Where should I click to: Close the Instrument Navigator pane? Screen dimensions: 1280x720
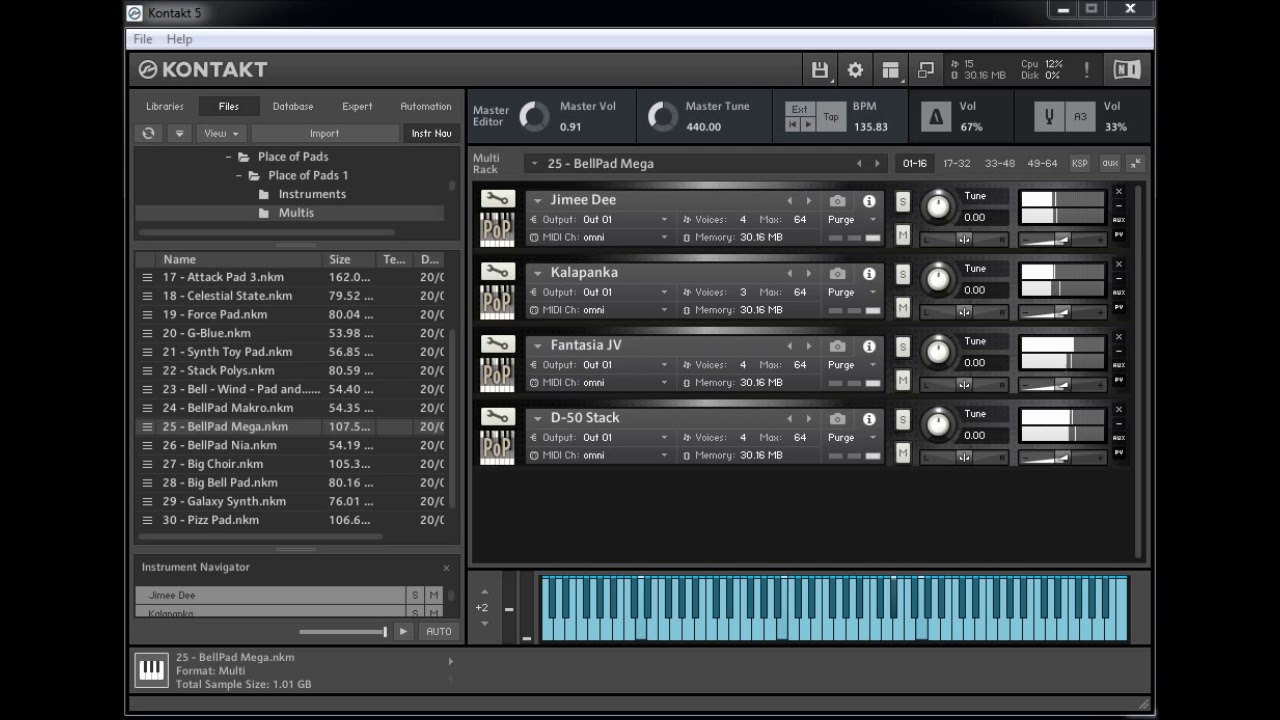[x=446, y=568]
